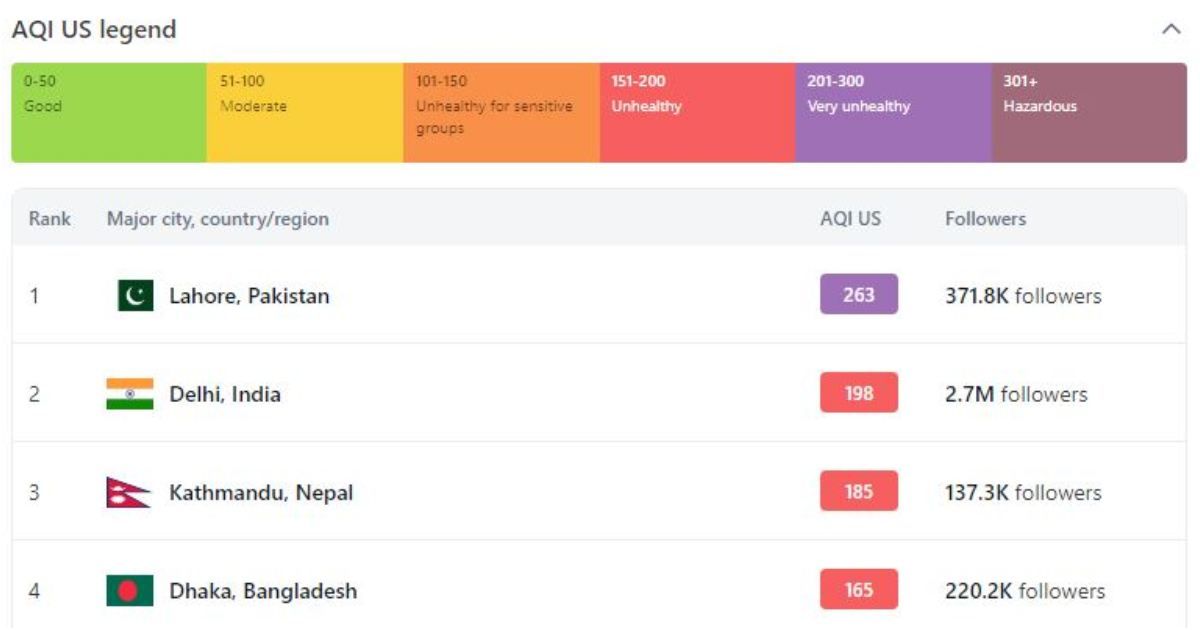Open the Dhaka, Bangladesh city link
1200x630 pixels.
point(263,591)
